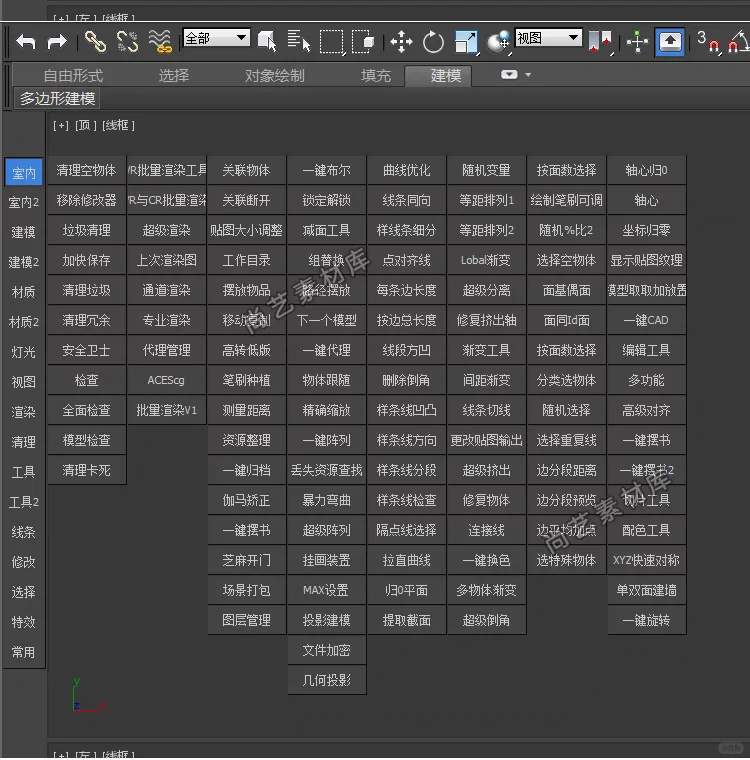
Task: Open the 视图 reference coordinate dropdown
Action: (x=548, y=37)
